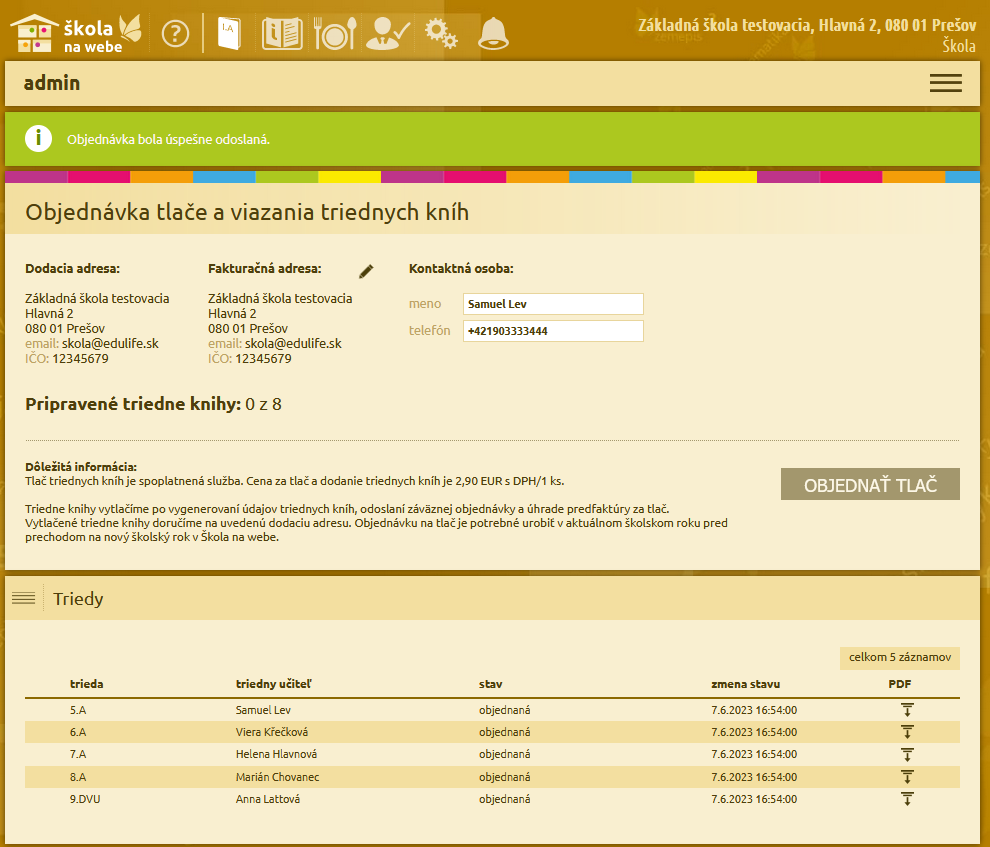
Task: Download the PDF for class 8.A
Action: [907, 777]
